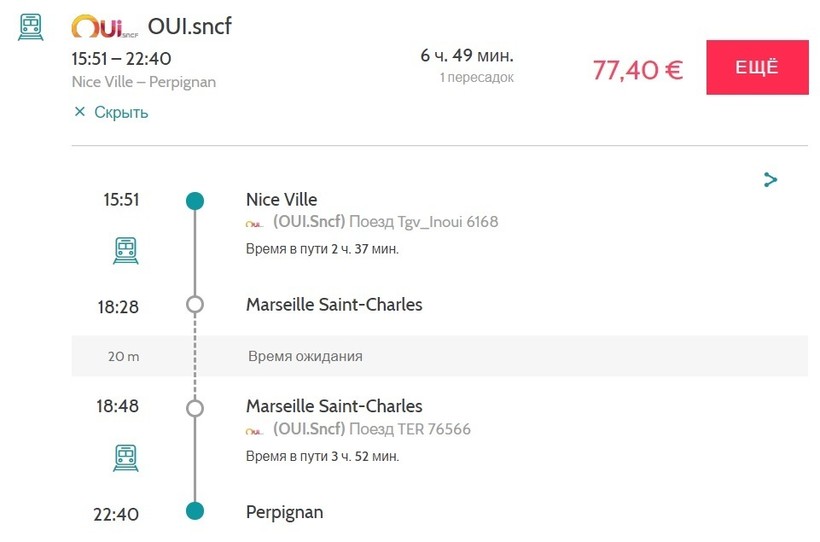
Task: Click the 18:28 Marseille arrival timeline marker
Action: [195, 304]
